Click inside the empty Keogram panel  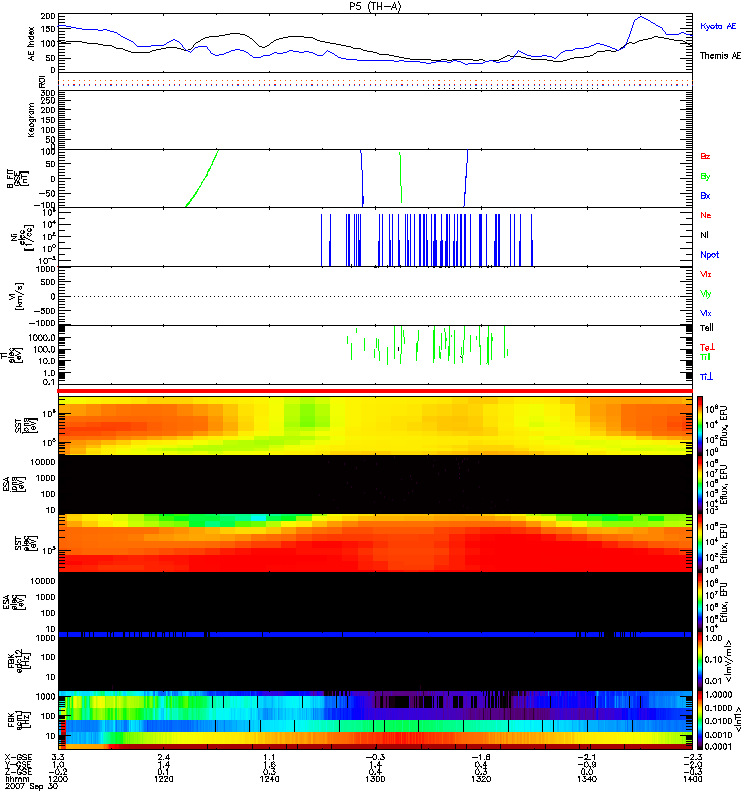(375, 120)
